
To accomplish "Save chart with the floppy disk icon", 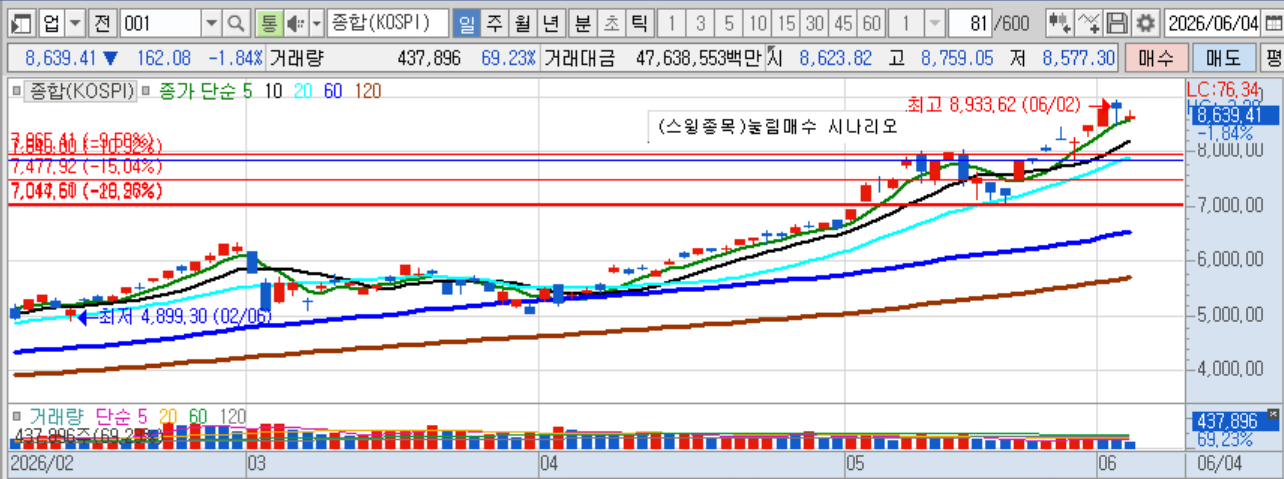I will 1118,22.
